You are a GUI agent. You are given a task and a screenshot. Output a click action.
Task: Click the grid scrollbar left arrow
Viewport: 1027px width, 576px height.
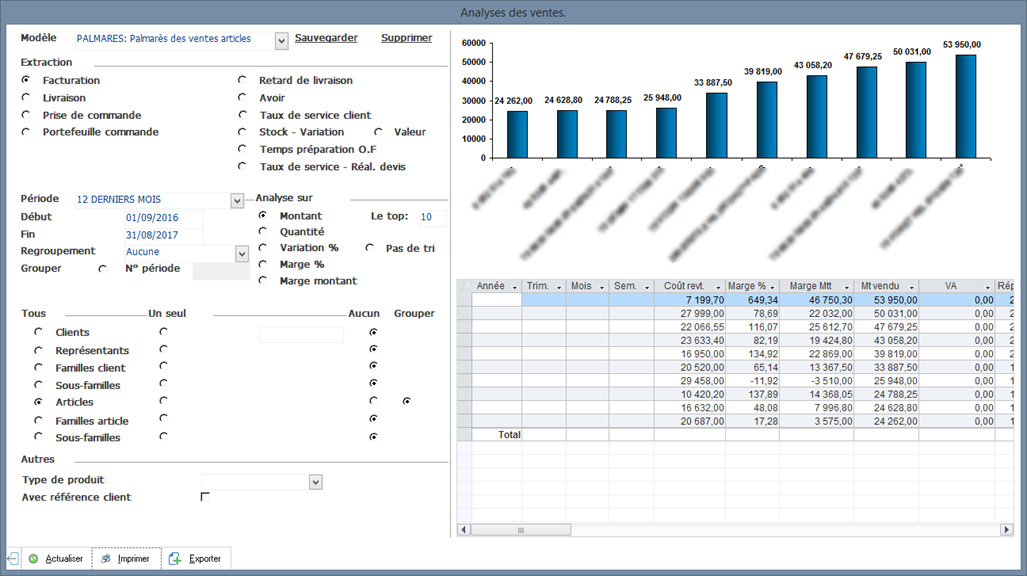click(x=464, y=529)
